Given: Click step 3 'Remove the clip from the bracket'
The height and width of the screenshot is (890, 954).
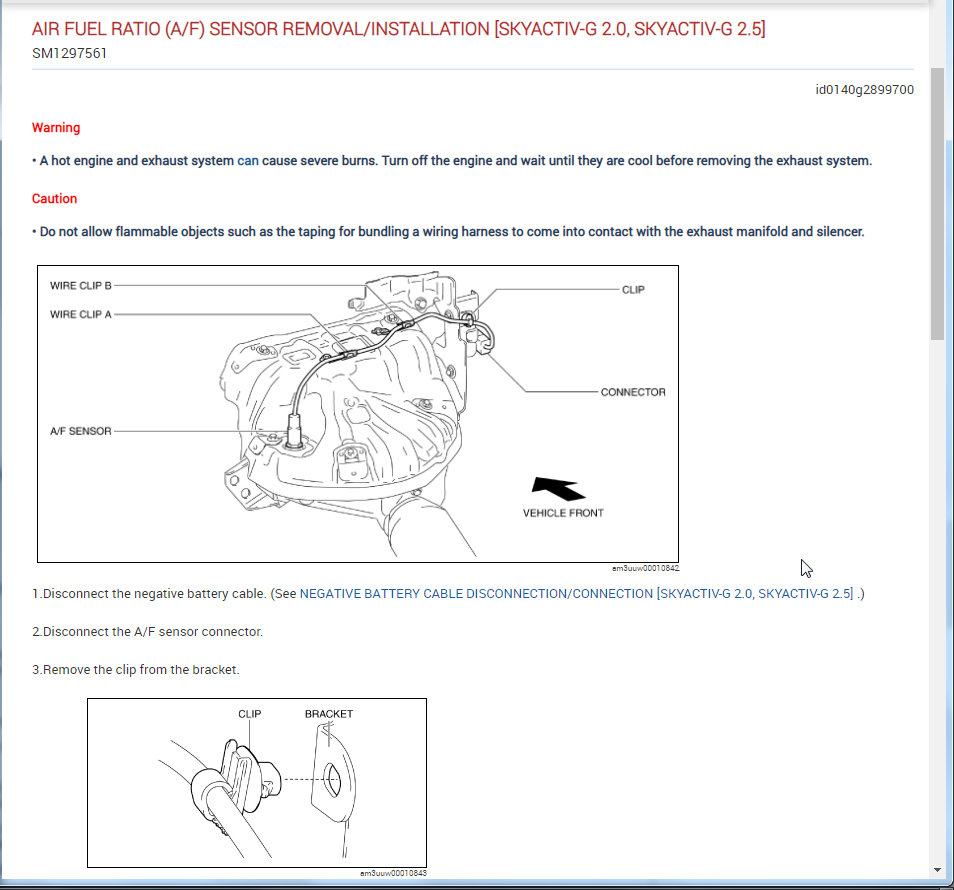Looking at the screenshot, I should point(136,670).
